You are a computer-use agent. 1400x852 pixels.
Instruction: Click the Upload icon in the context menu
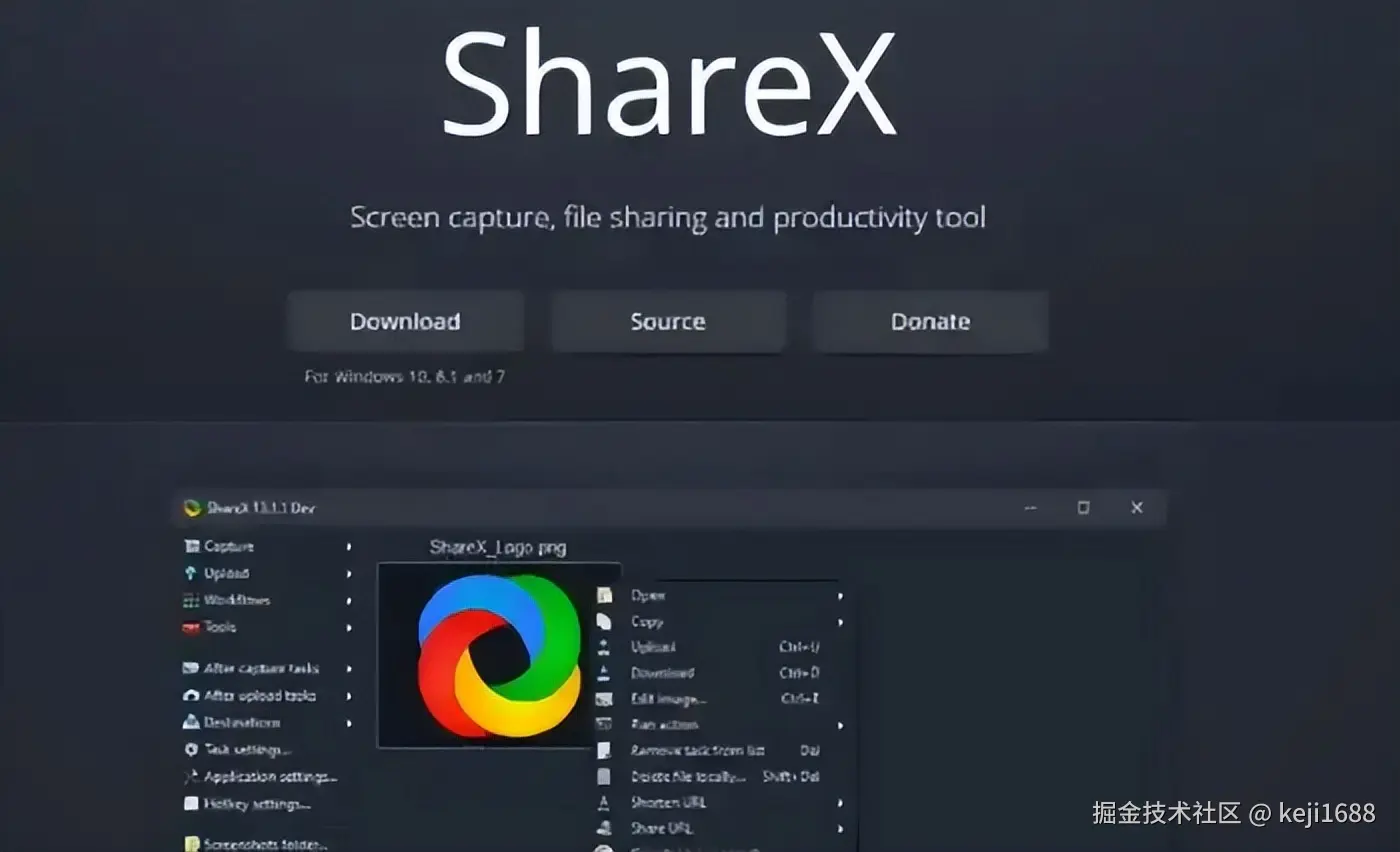click(x=604, y=647)
